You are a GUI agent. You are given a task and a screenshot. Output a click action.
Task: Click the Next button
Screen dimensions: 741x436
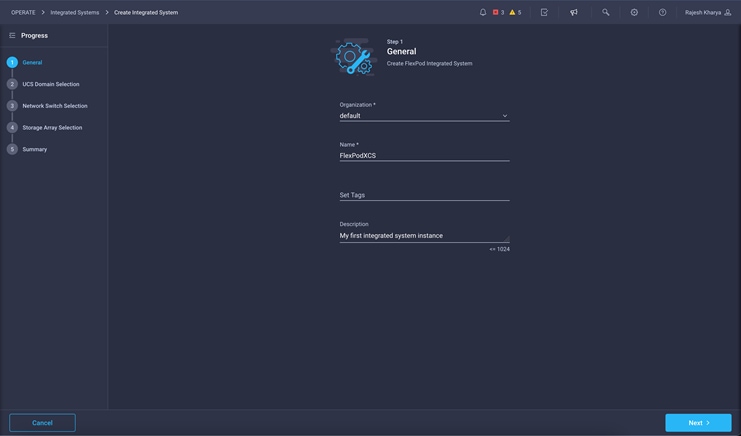[698, 423]
